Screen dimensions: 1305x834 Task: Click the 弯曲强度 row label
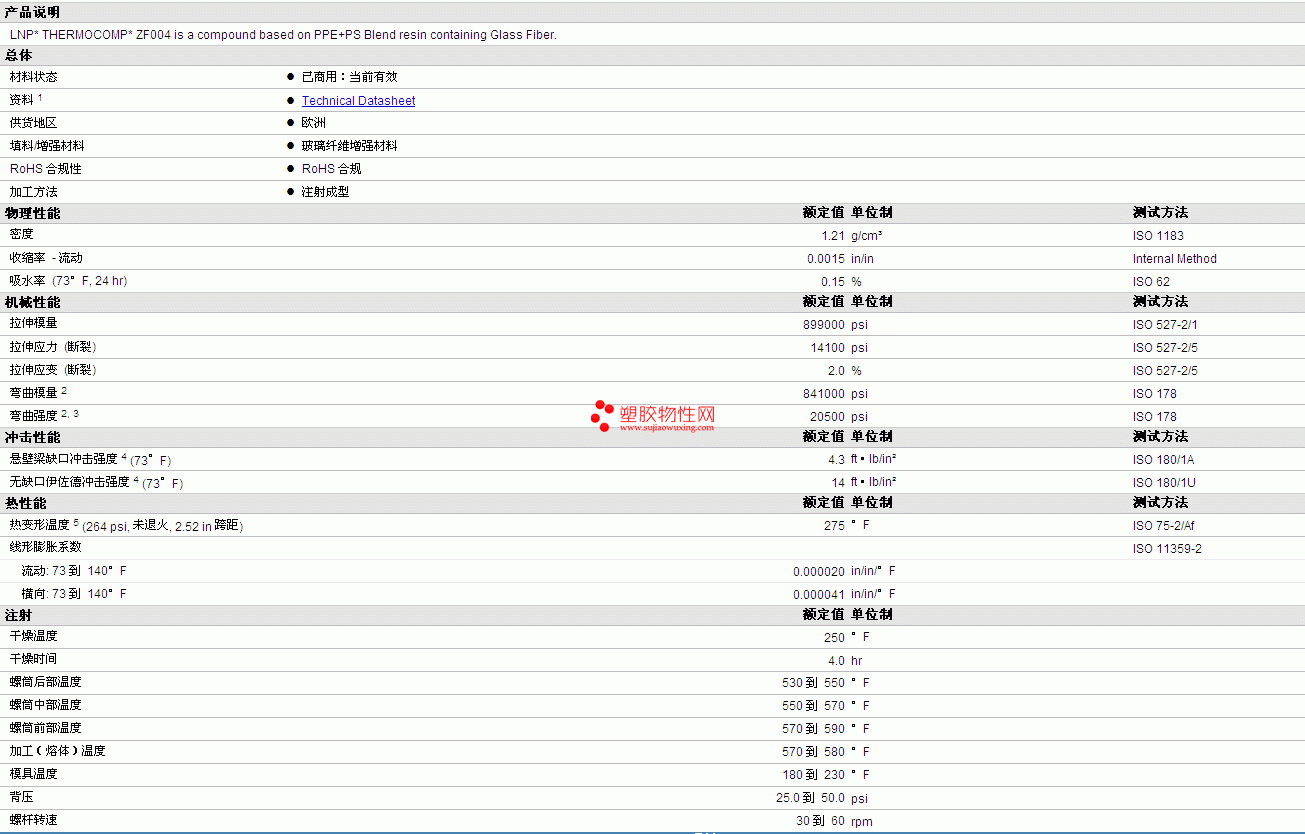tap(34, 416)
